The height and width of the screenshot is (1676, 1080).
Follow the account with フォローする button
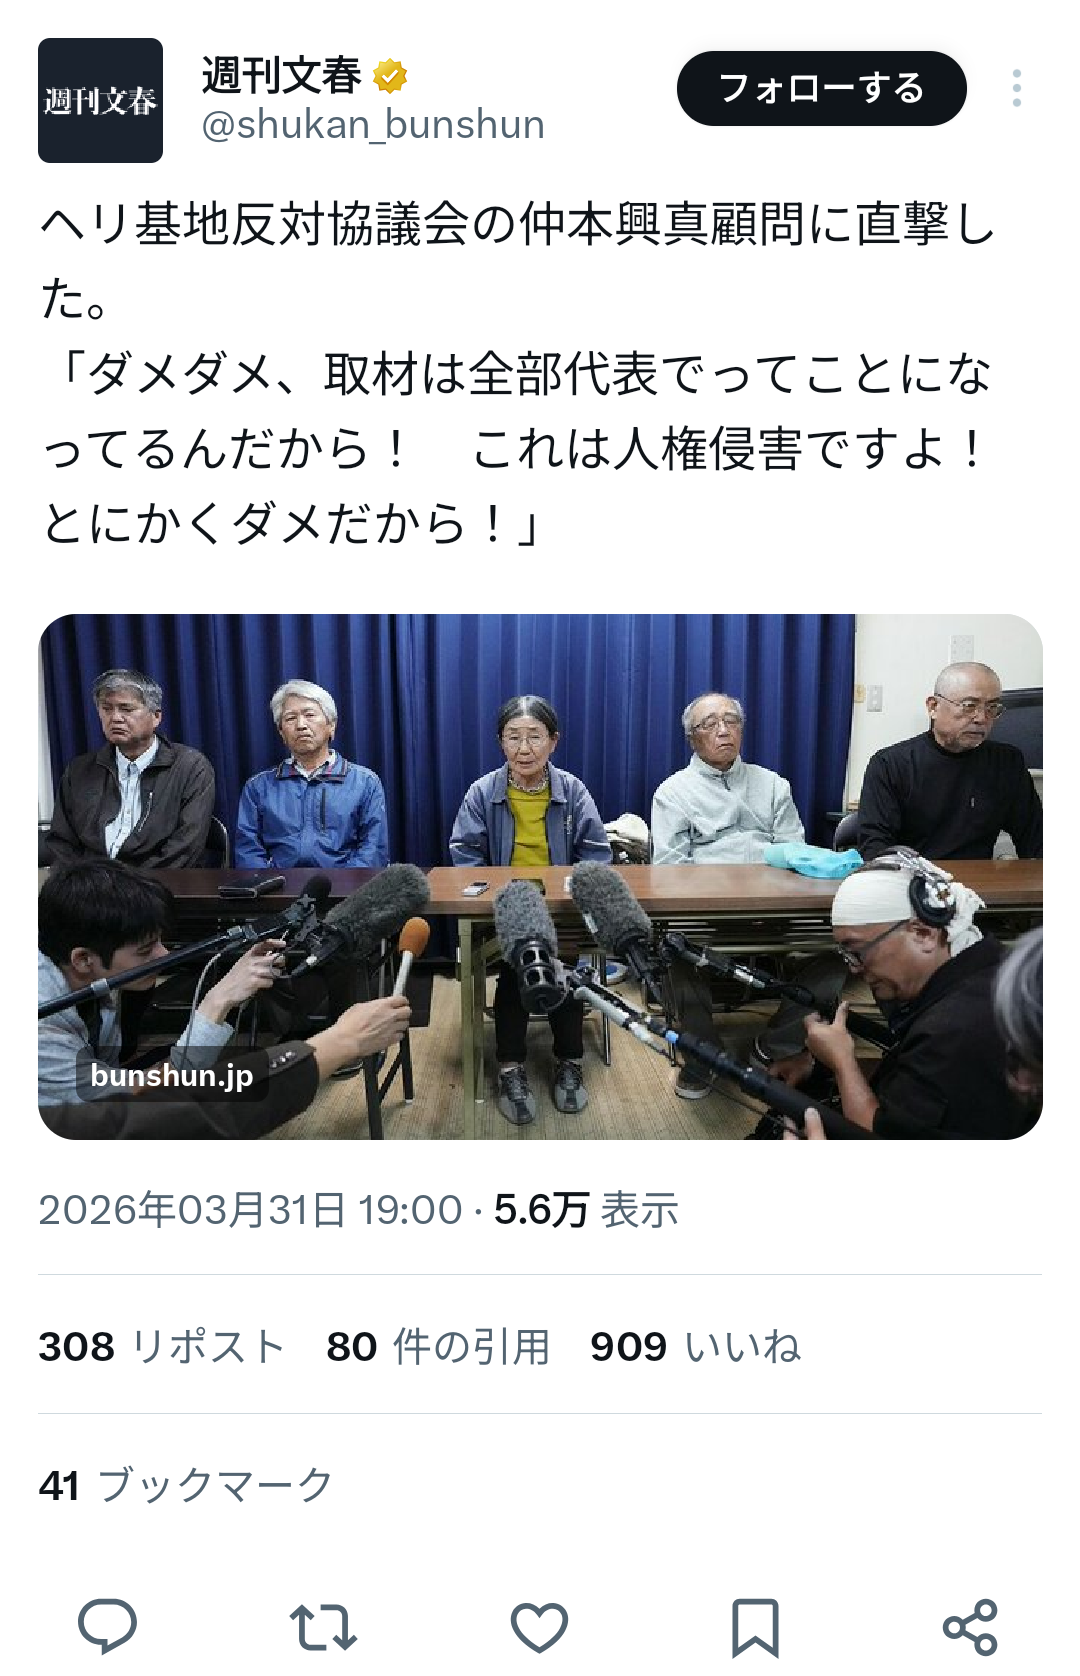click(x=822, y=88)
